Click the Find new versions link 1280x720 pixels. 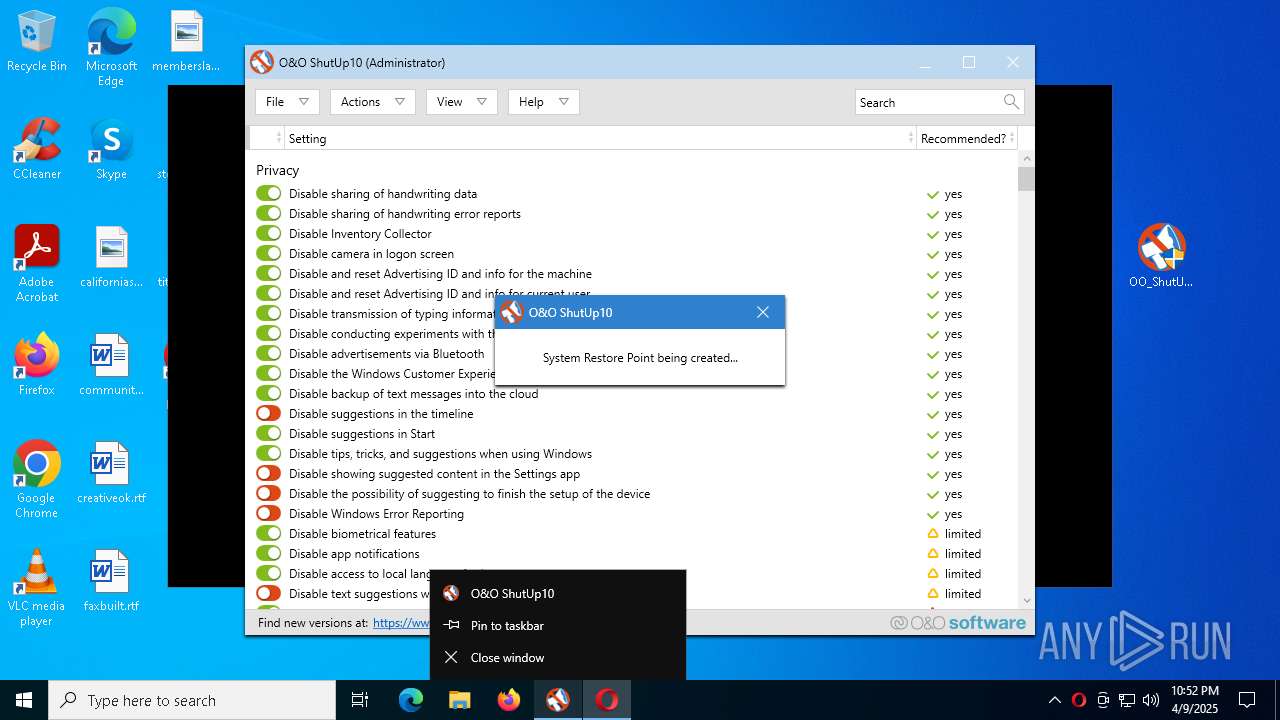(401, 622)
